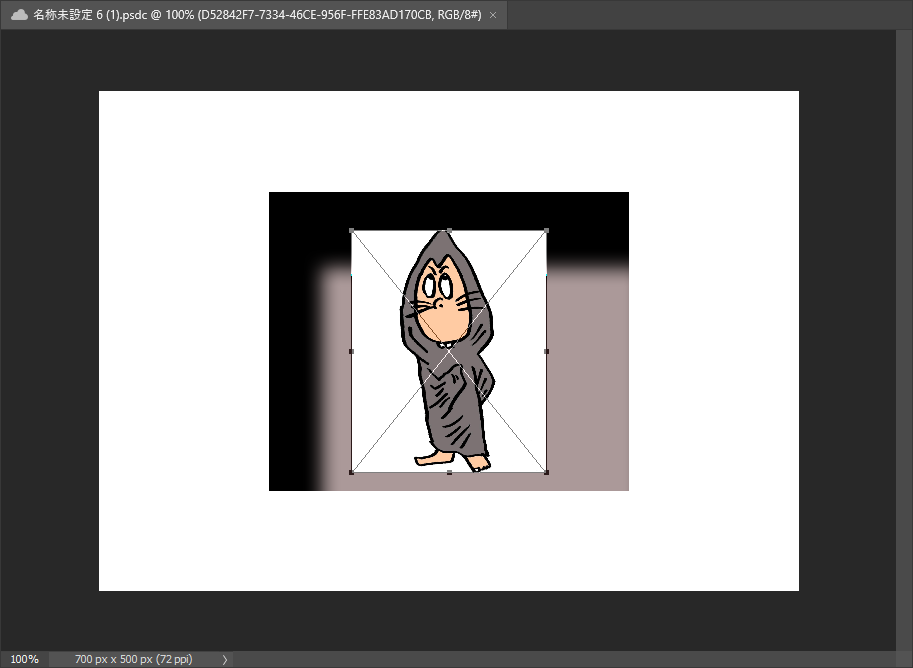Click the vertical scrollbar on the right

click(x=904, y=340)
